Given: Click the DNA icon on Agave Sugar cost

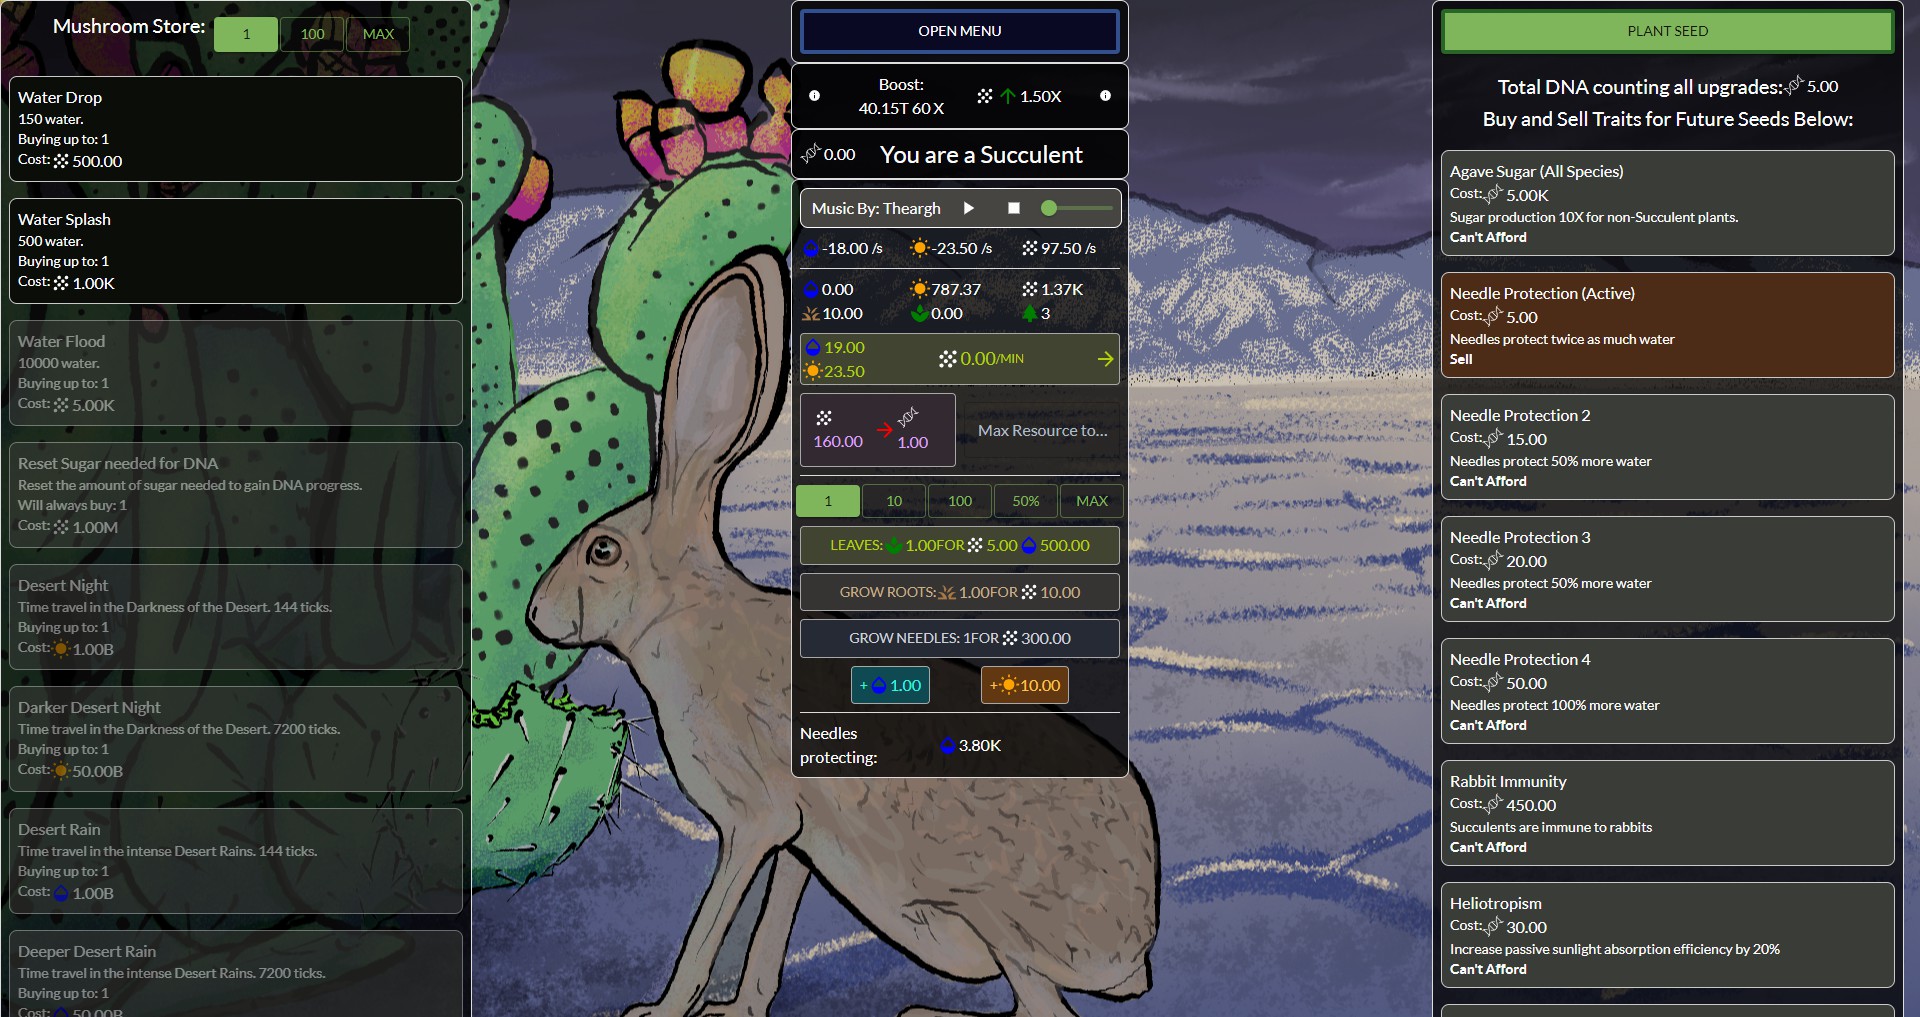Looking at the screenshot, I should 1493,194.
